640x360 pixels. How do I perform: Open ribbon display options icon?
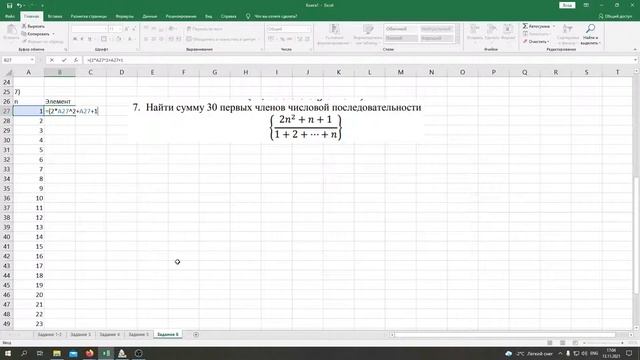[586, 5]
